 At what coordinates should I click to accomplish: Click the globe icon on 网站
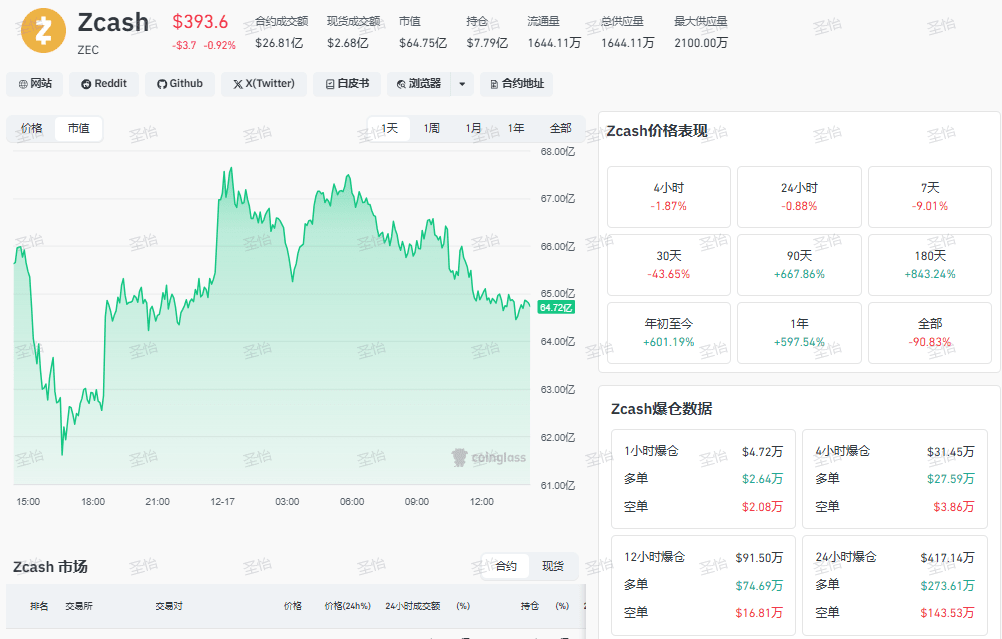23,84
